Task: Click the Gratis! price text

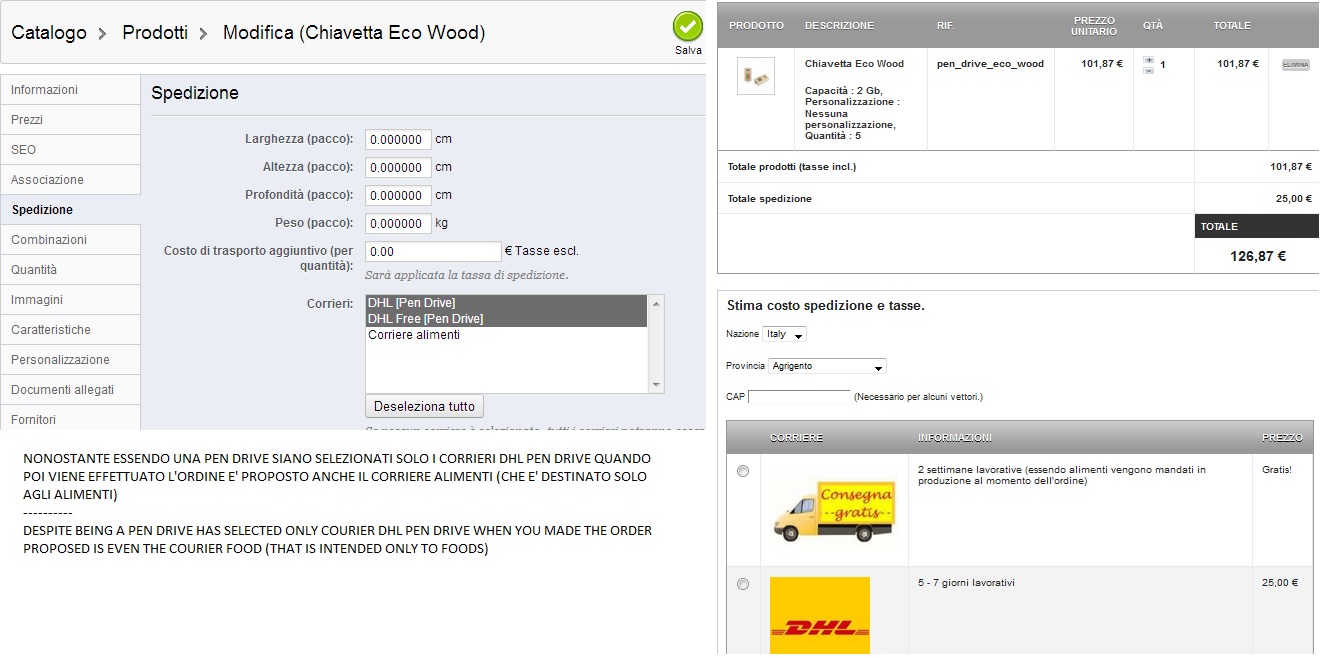Action: (1277, 470)
